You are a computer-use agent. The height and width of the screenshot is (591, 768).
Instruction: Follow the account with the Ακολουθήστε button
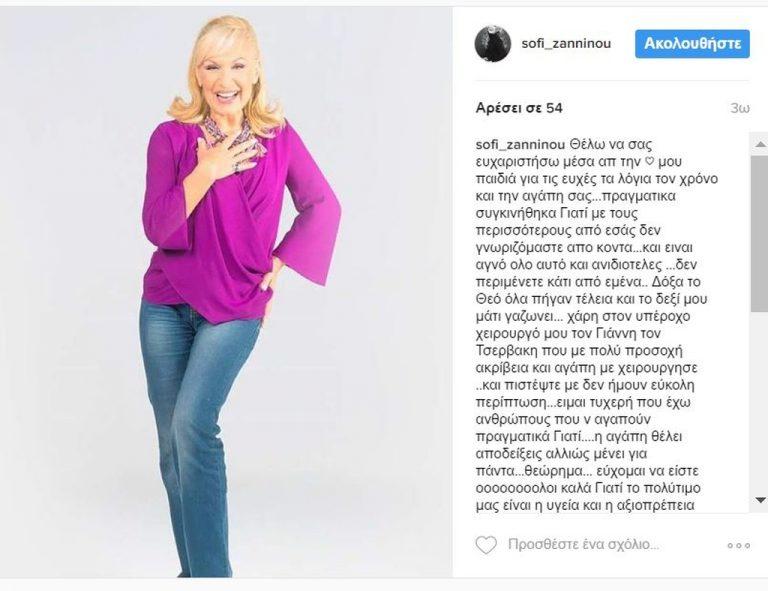[692, 44]
